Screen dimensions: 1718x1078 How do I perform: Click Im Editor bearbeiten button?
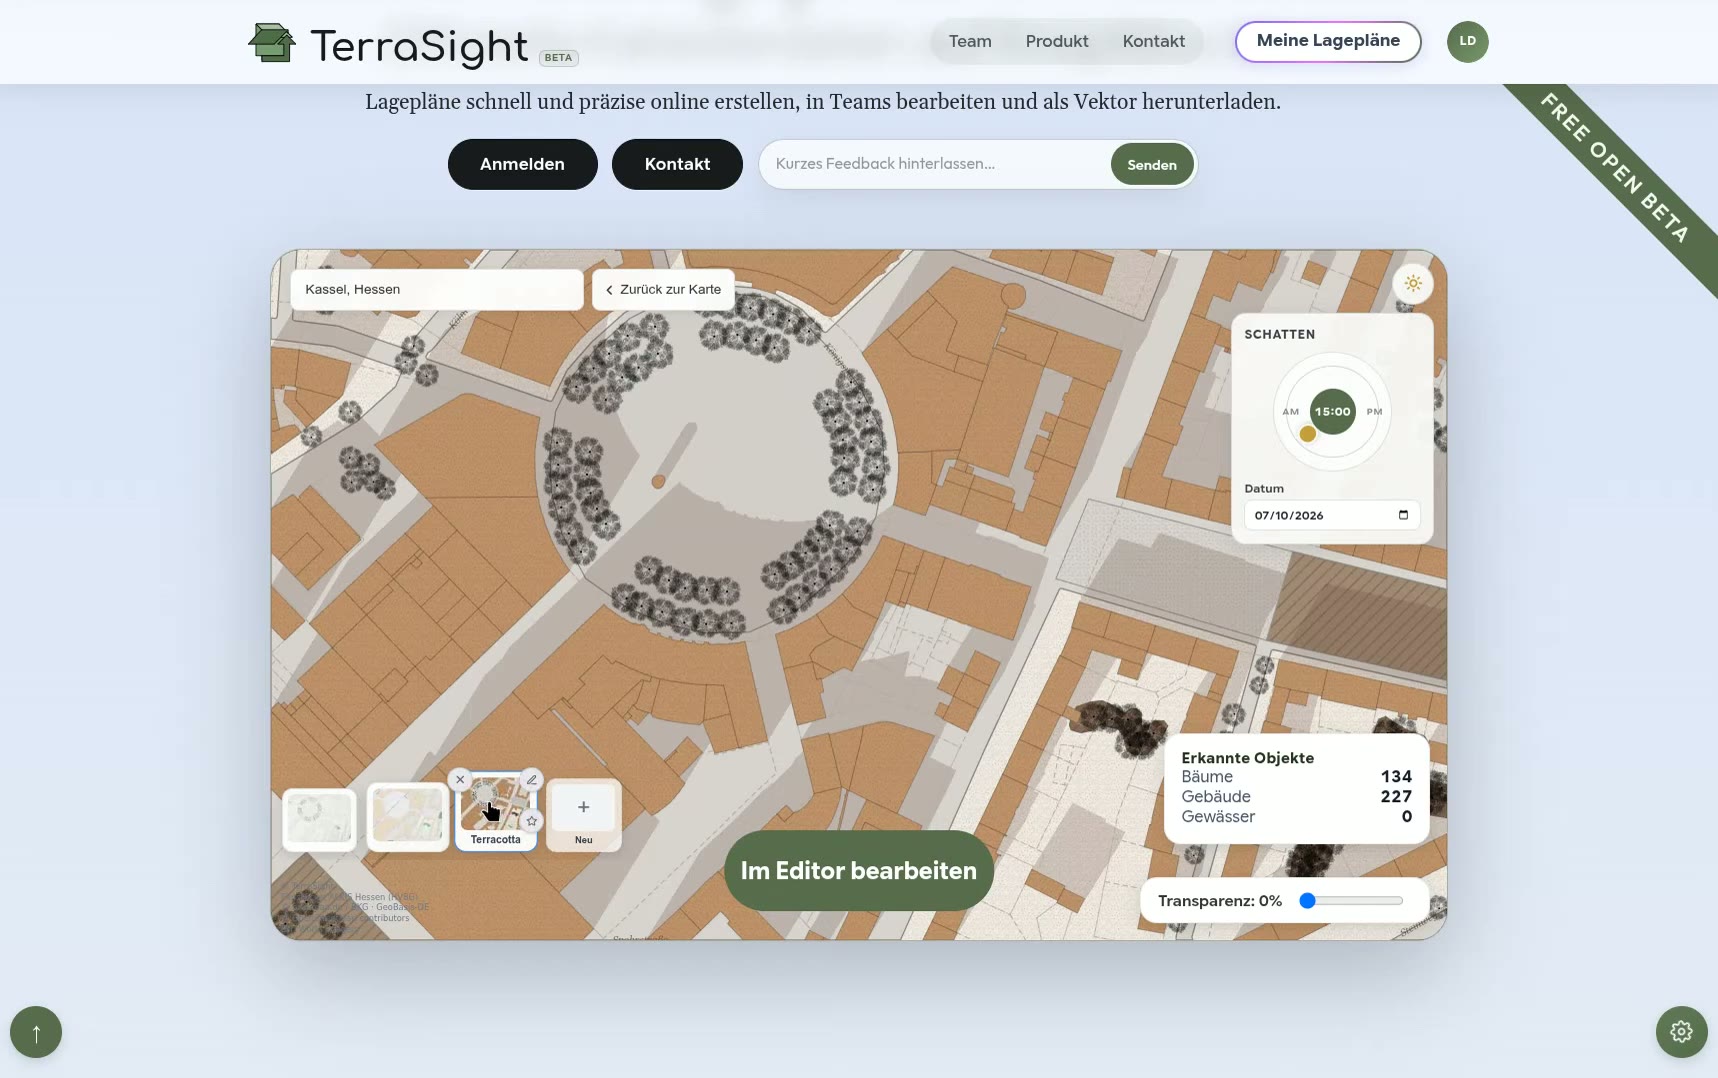coord(858,871)
